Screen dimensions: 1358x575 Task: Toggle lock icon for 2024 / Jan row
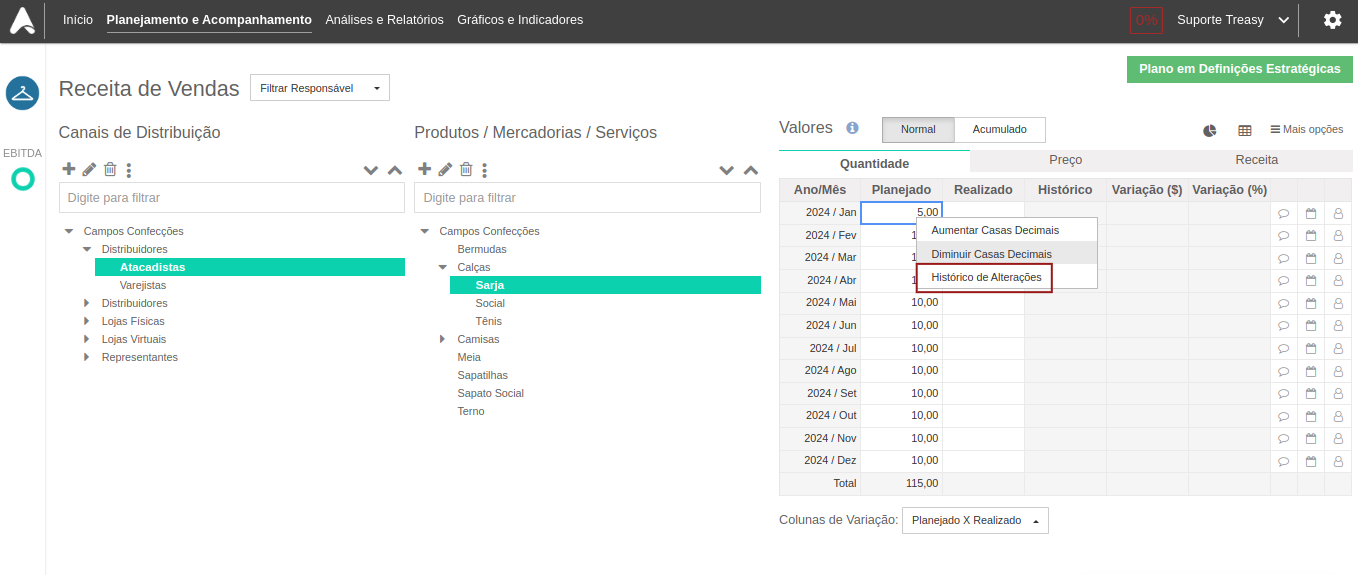pyautogui.click(x=1338, y=213)
